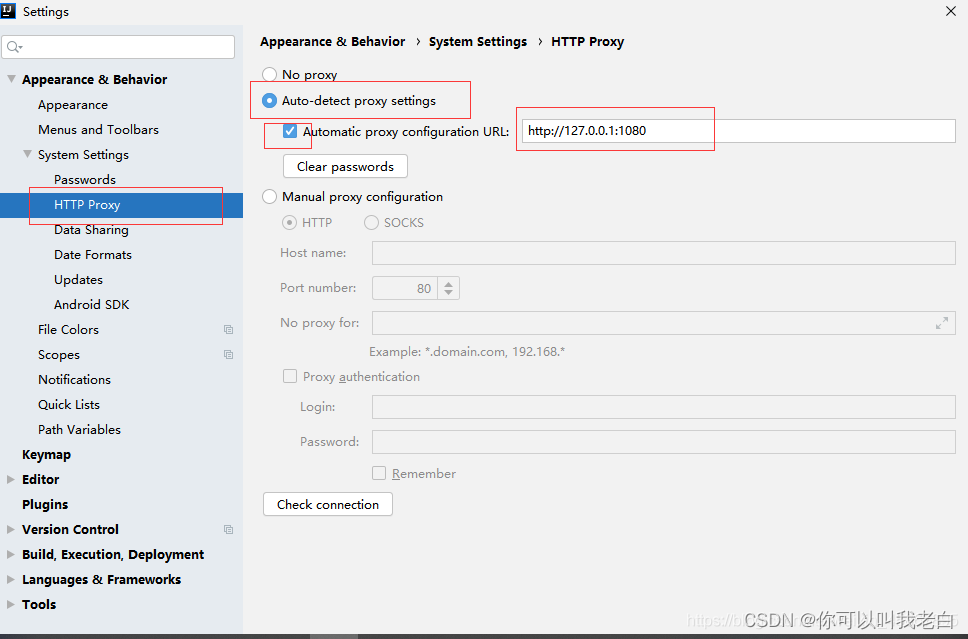Image resolution: width=968 pixels, height=639 pixels.
Task: Click the project-level icon beside Scopes
Action: click(229, 355)
